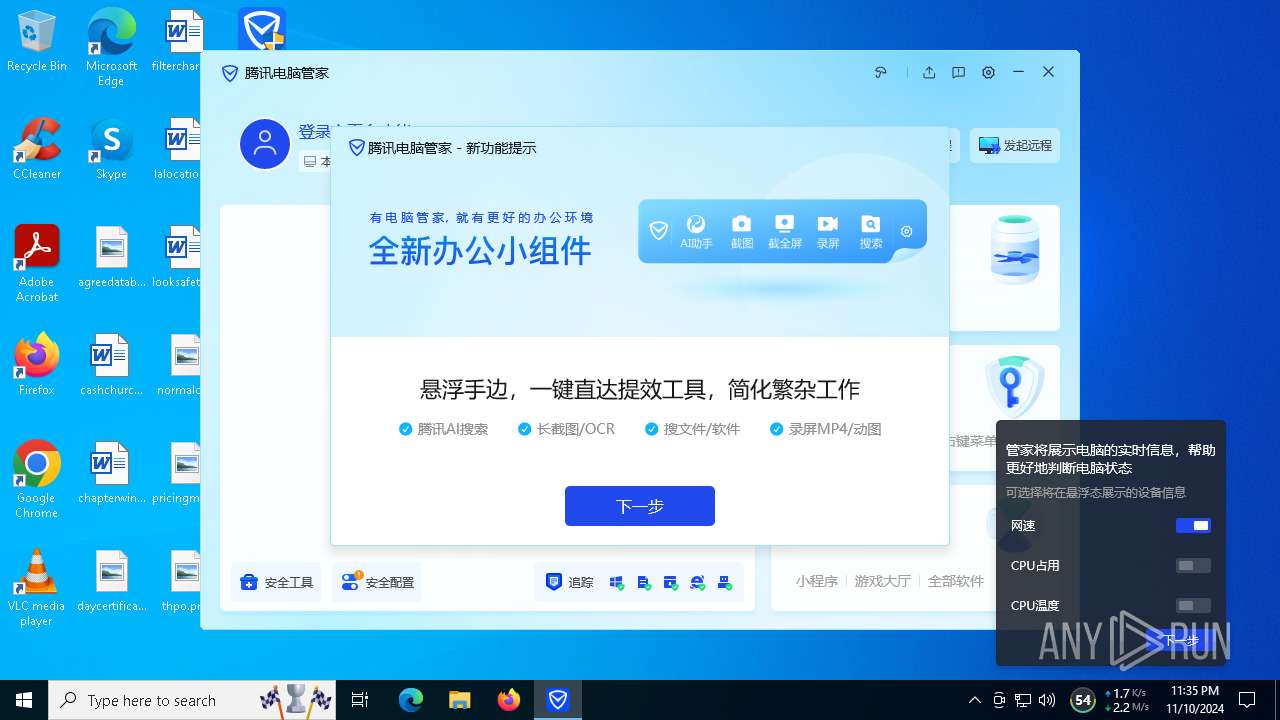The height and width of the screenshot is (720, 1280).
Task: Click the skin theme icon in title bar
Action: click(881, 72)
